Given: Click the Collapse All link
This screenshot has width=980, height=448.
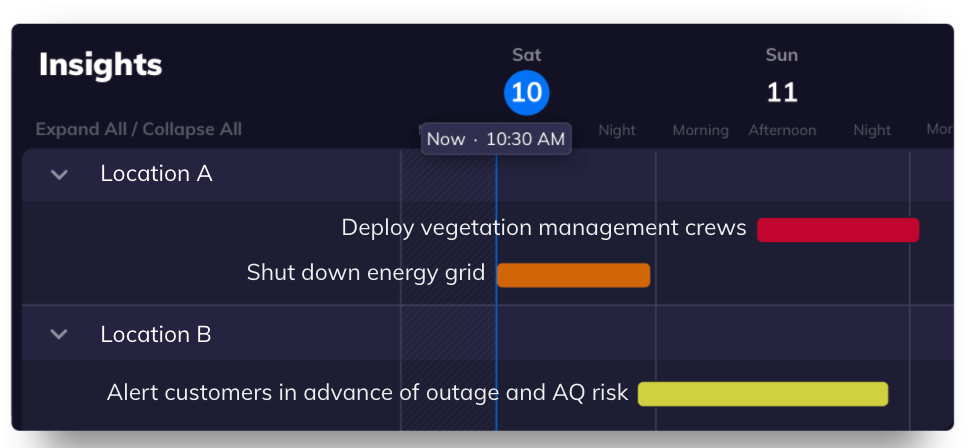Looking at the screenshot, I should pos(192,129).
